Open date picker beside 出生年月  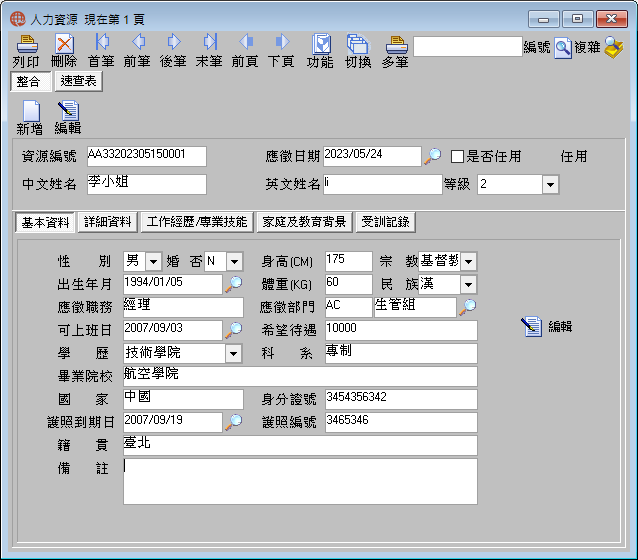point(234,284)
